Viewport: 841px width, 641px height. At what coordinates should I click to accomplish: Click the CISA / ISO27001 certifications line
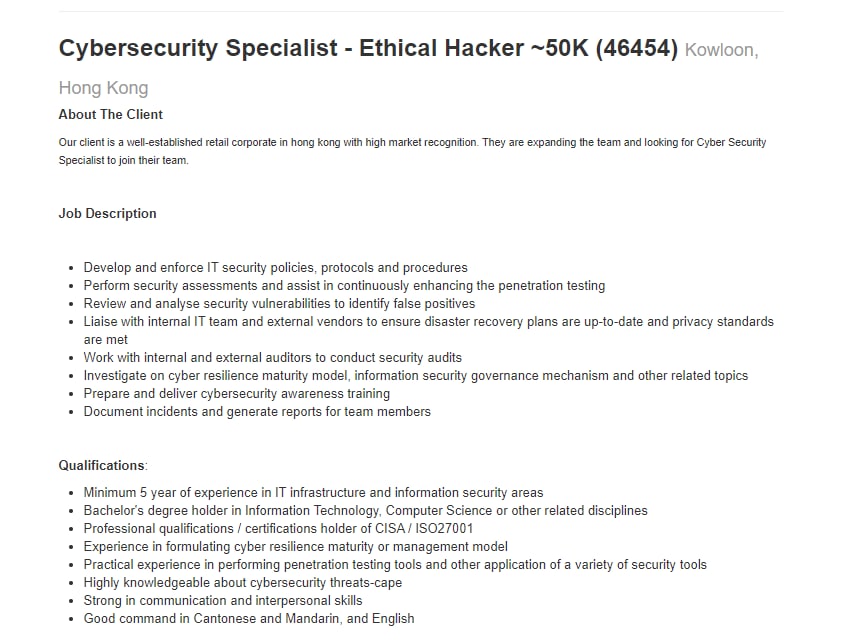click(278, 529)
